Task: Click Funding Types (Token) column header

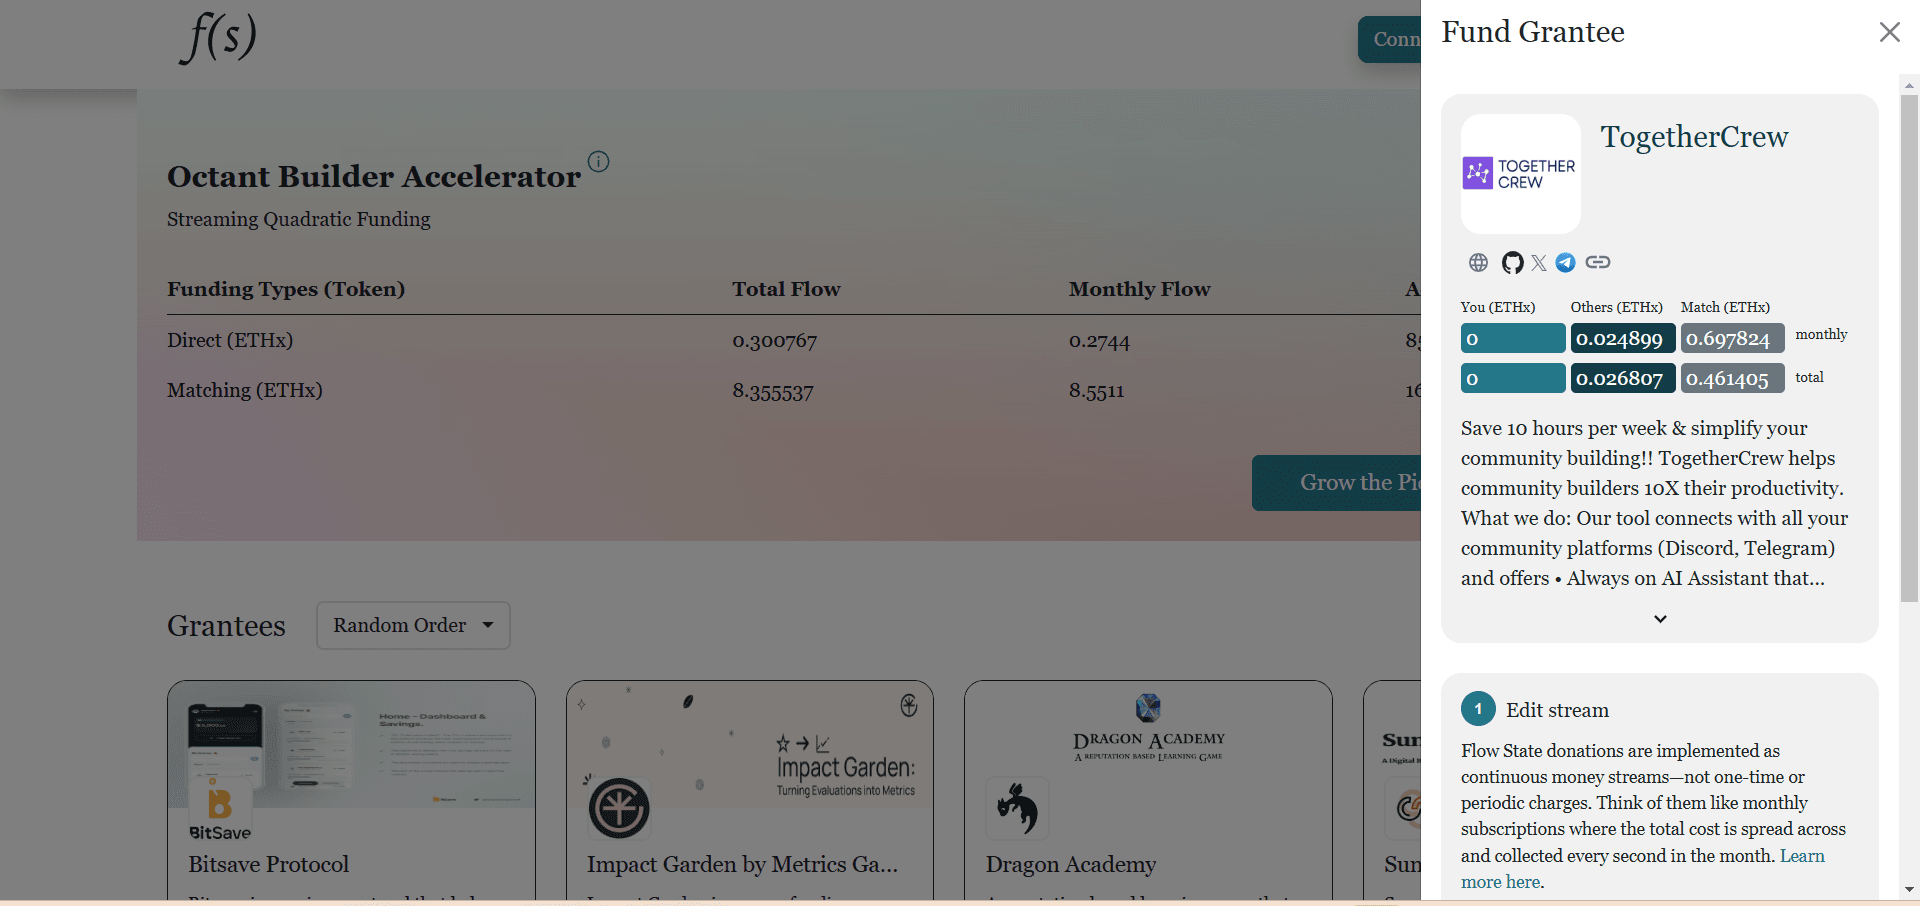Action: coord(286,289)
